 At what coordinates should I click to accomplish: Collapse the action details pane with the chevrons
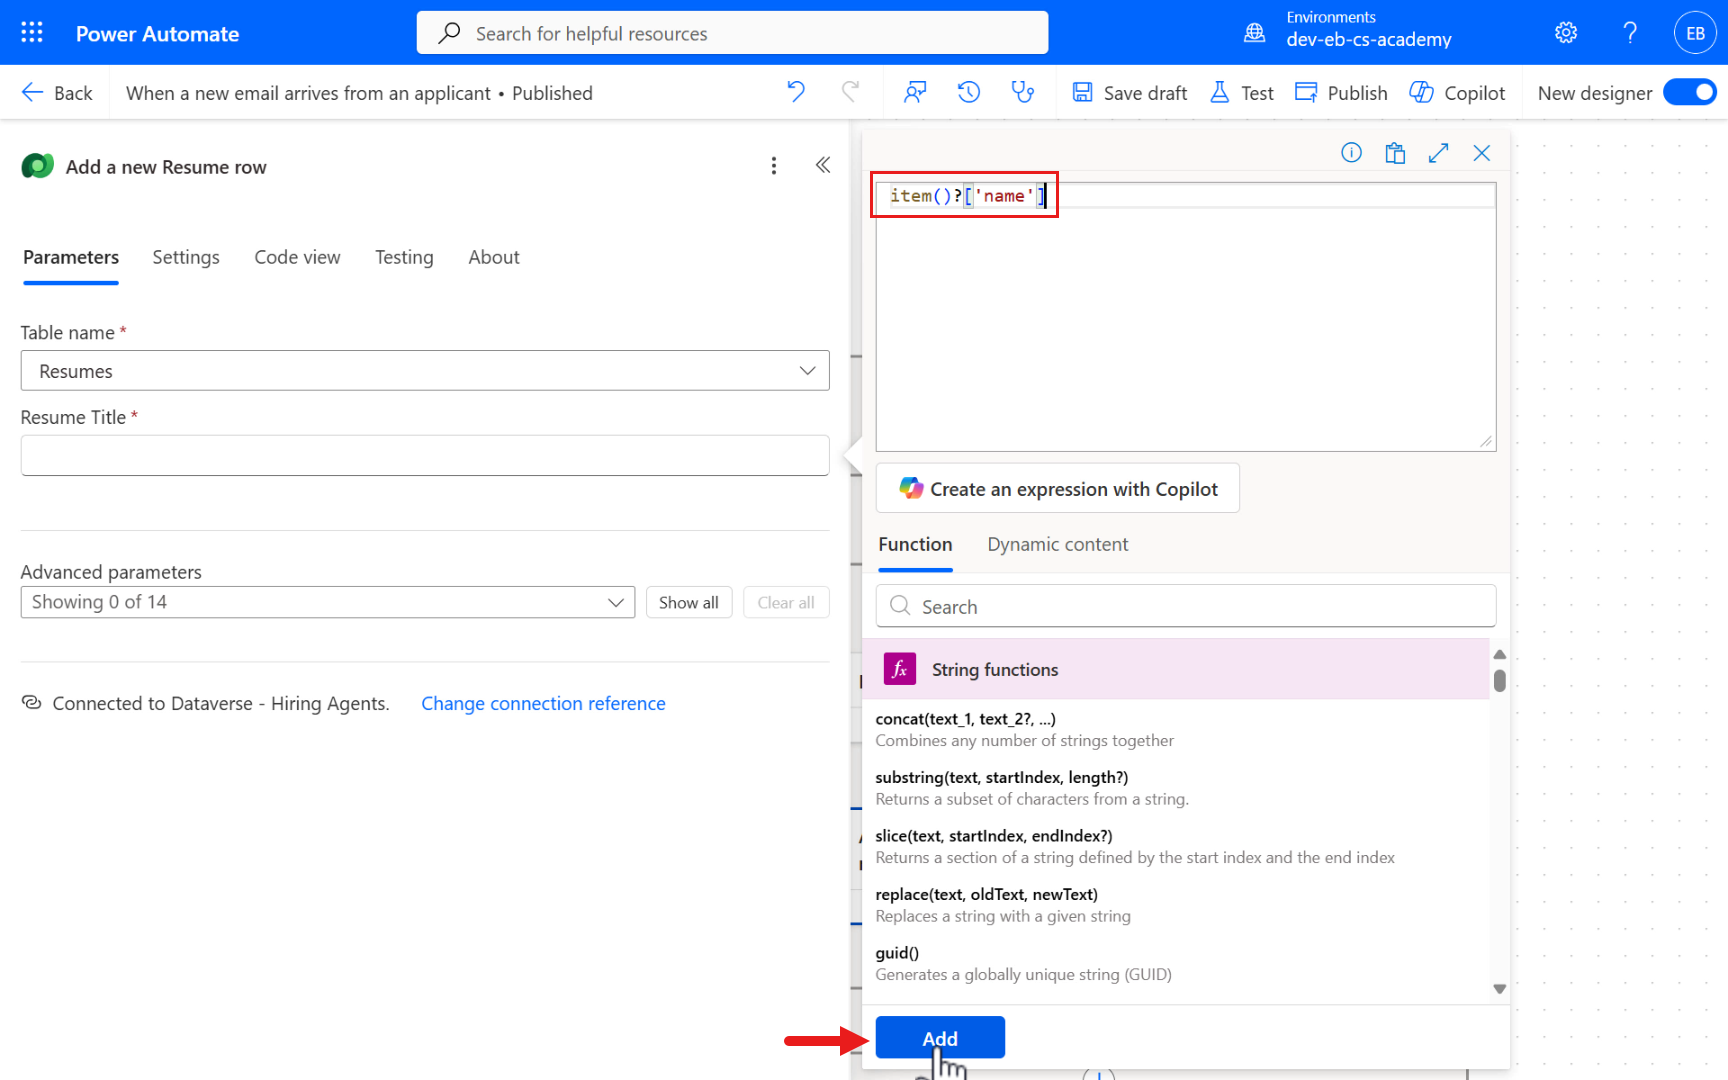[x=822, y=165]
